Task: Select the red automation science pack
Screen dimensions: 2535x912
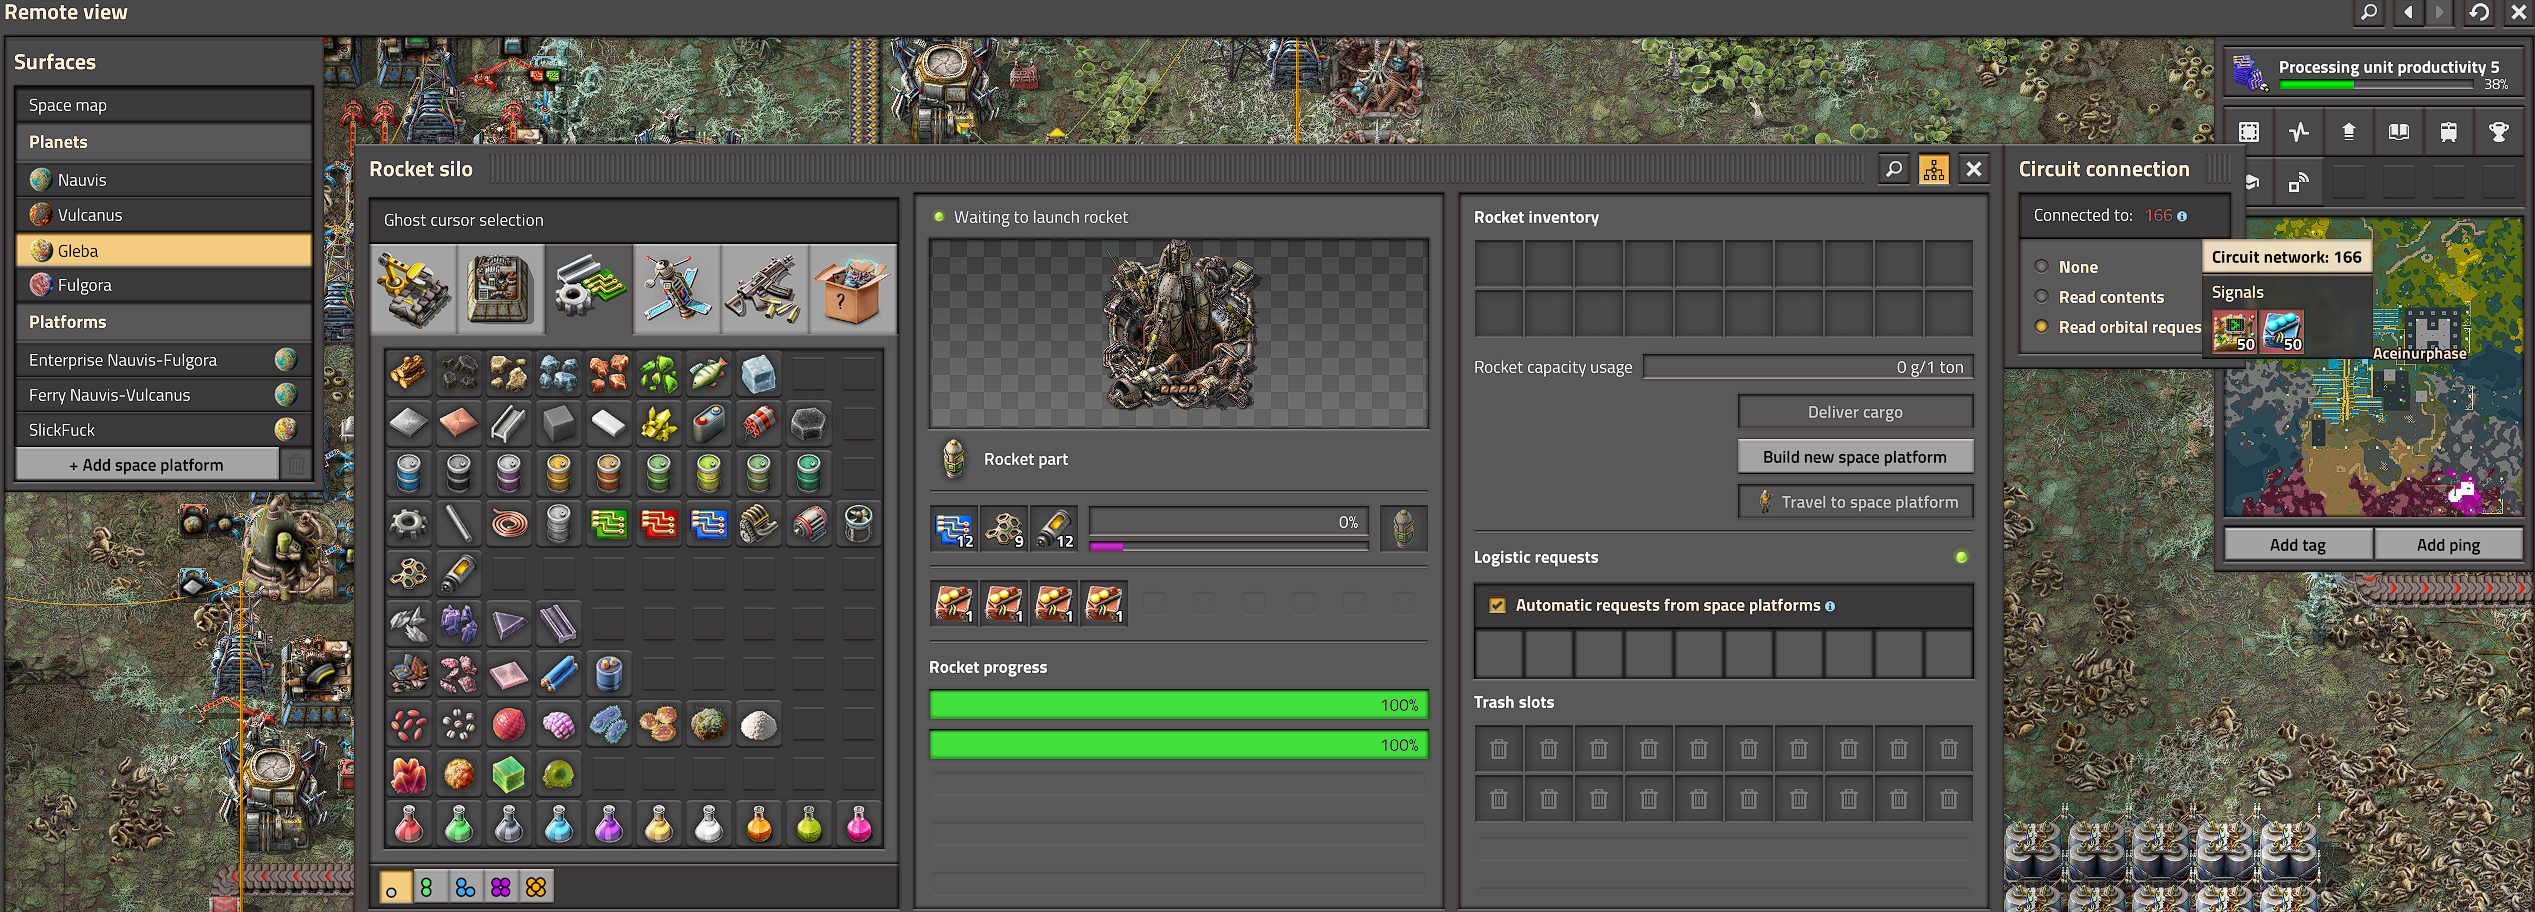Action: (409, 824)
